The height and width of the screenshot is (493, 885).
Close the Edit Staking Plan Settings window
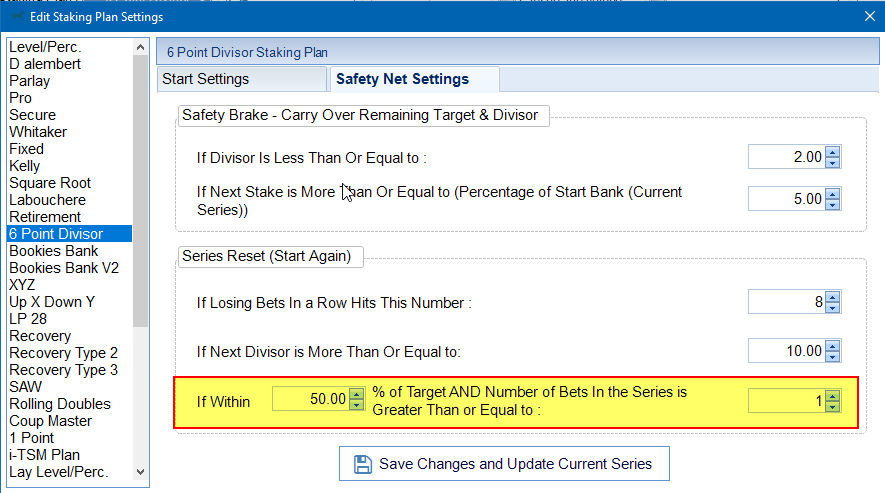(867, 16)
